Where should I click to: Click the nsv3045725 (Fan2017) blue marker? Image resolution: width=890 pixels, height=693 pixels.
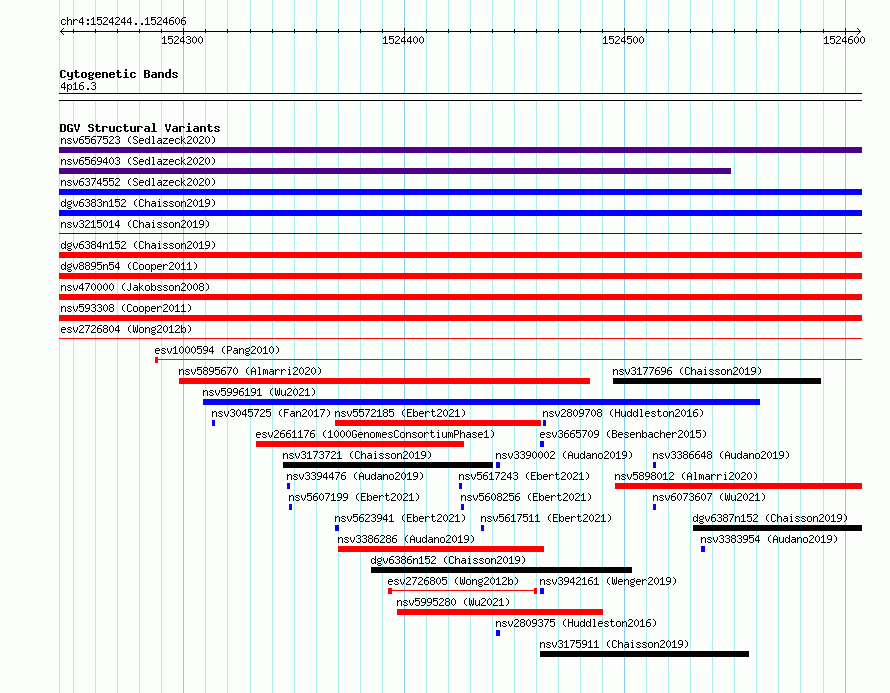click(213, 423)
